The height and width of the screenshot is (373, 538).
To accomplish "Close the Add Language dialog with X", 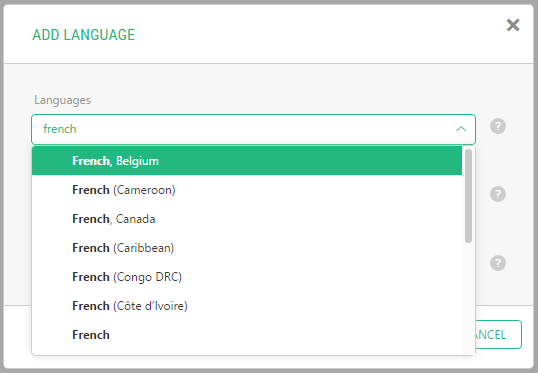I will coord(513,25).
